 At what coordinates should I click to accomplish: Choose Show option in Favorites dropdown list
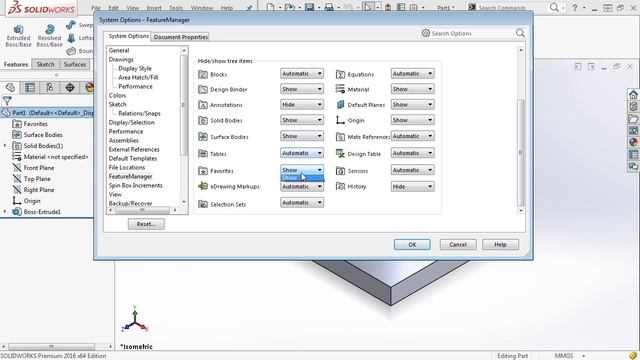tap(302, 178)
